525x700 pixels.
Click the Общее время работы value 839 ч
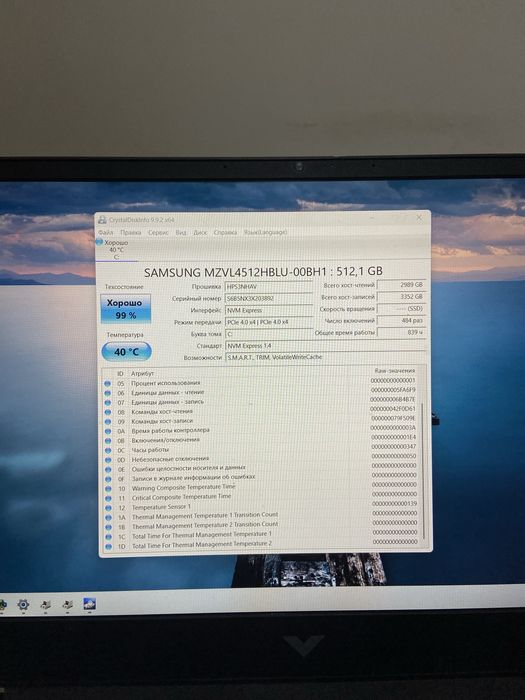[x=401, y=332]
